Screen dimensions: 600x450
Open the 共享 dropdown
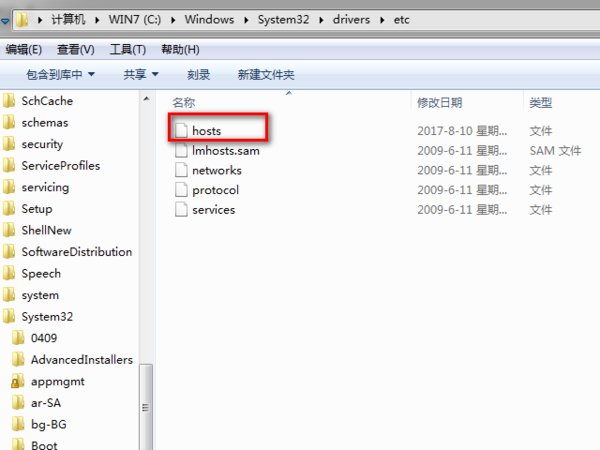click(x=140, y=74)
